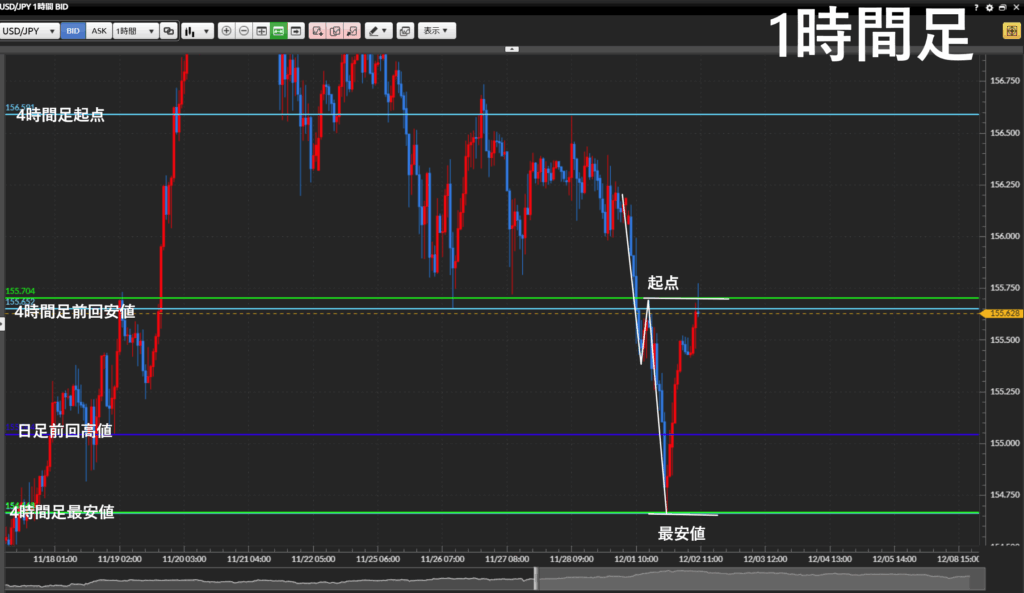The height and width of the screenshot is (593, 1024).
Task: Zoom out with the minus magnifier icon
Action: [243, 31]
